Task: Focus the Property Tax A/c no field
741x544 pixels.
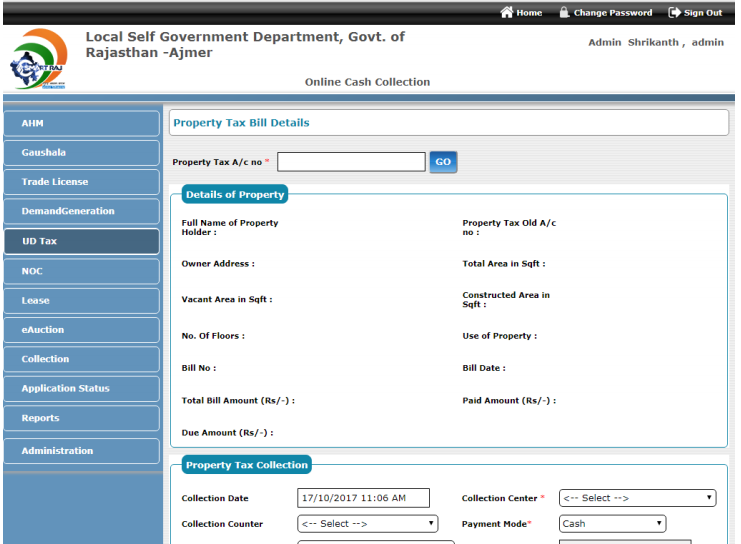Action: coord(358,162)
